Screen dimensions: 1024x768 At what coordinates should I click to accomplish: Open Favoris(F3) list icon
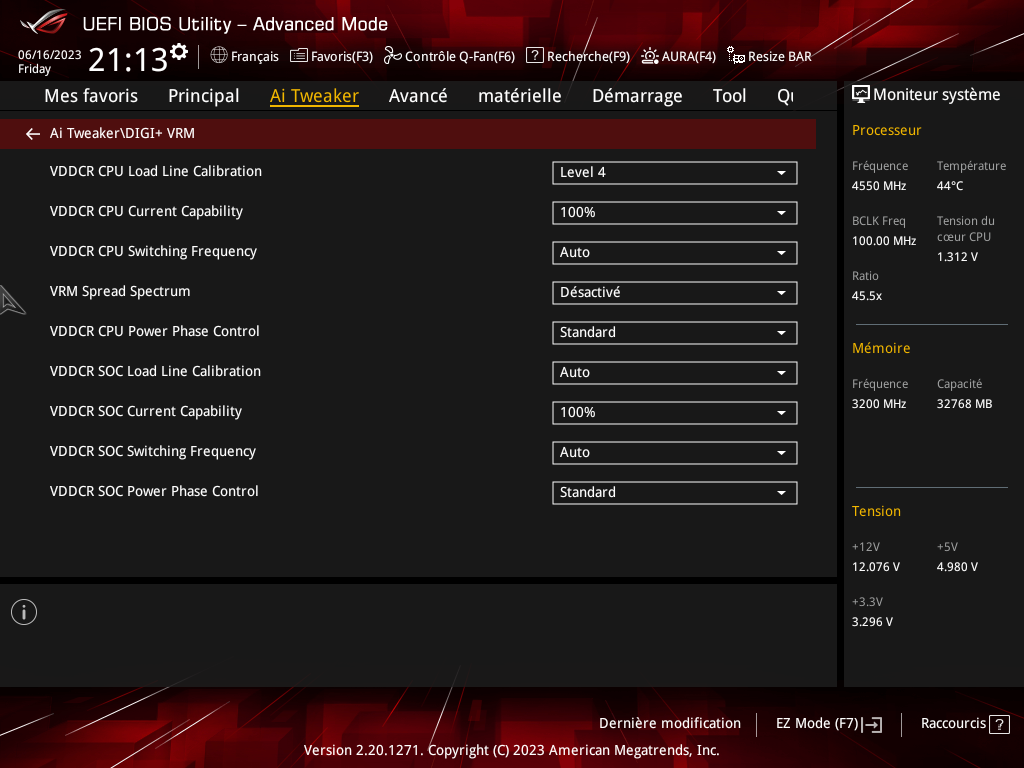point(298,56)
